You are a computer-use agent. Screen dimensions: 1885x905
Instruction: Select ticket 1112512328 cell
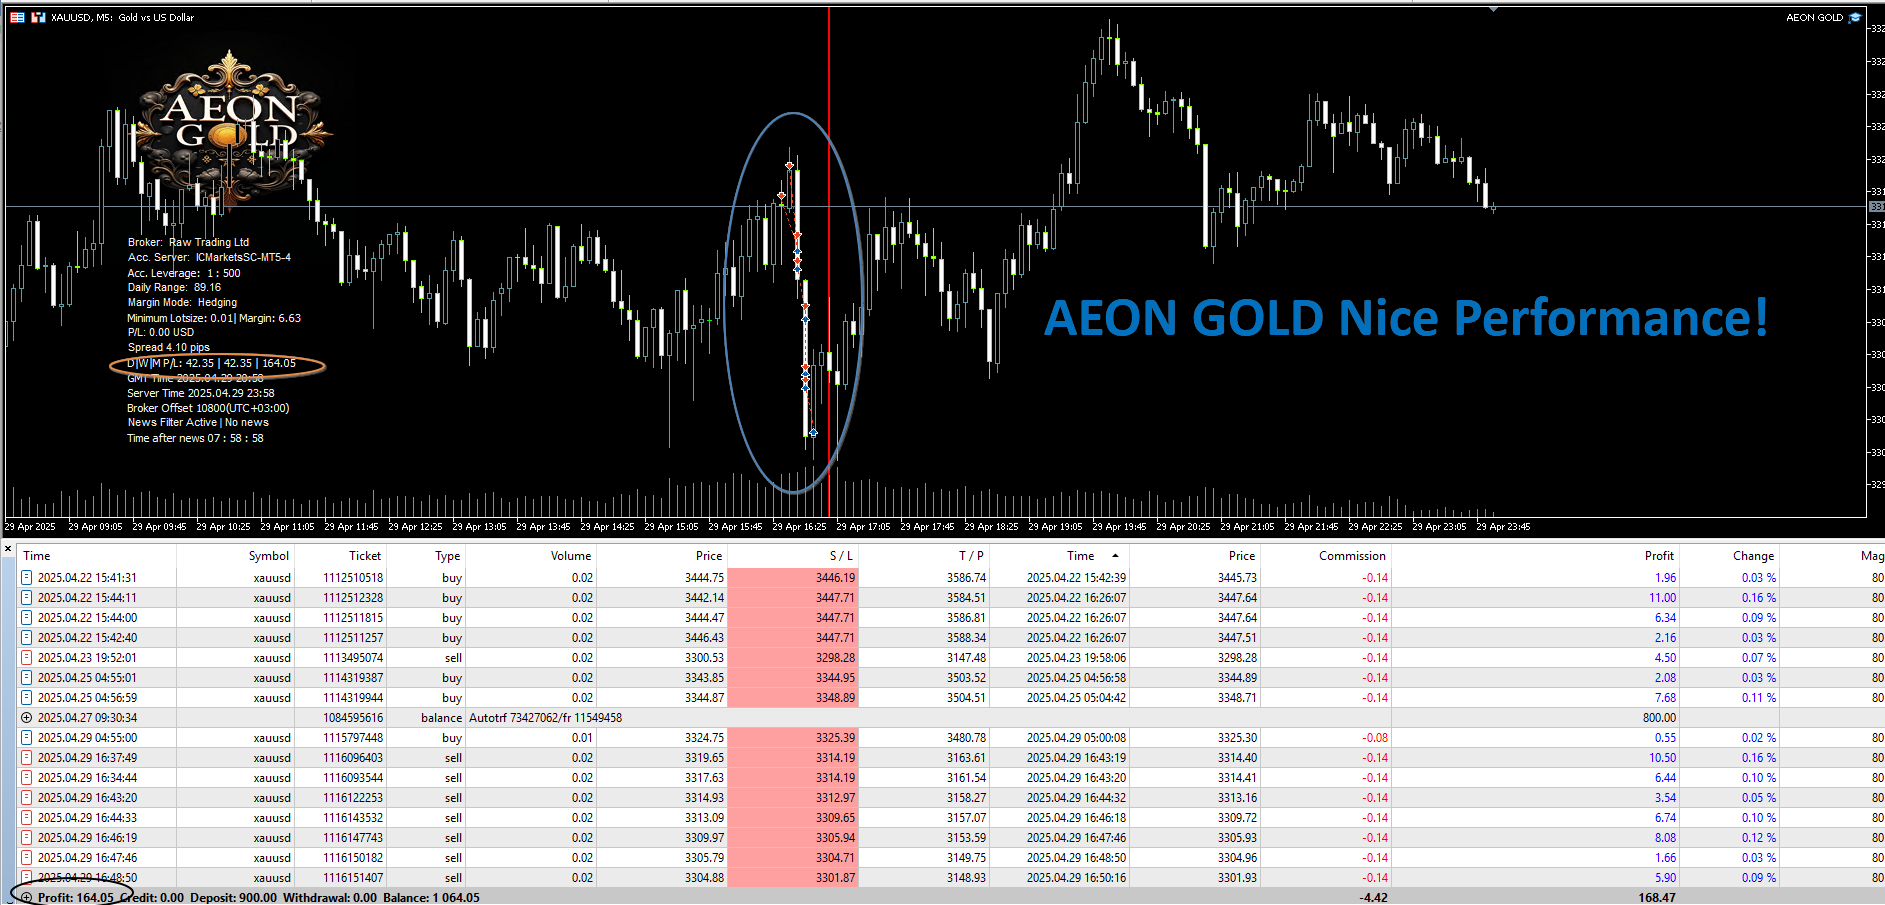[352, 598]
